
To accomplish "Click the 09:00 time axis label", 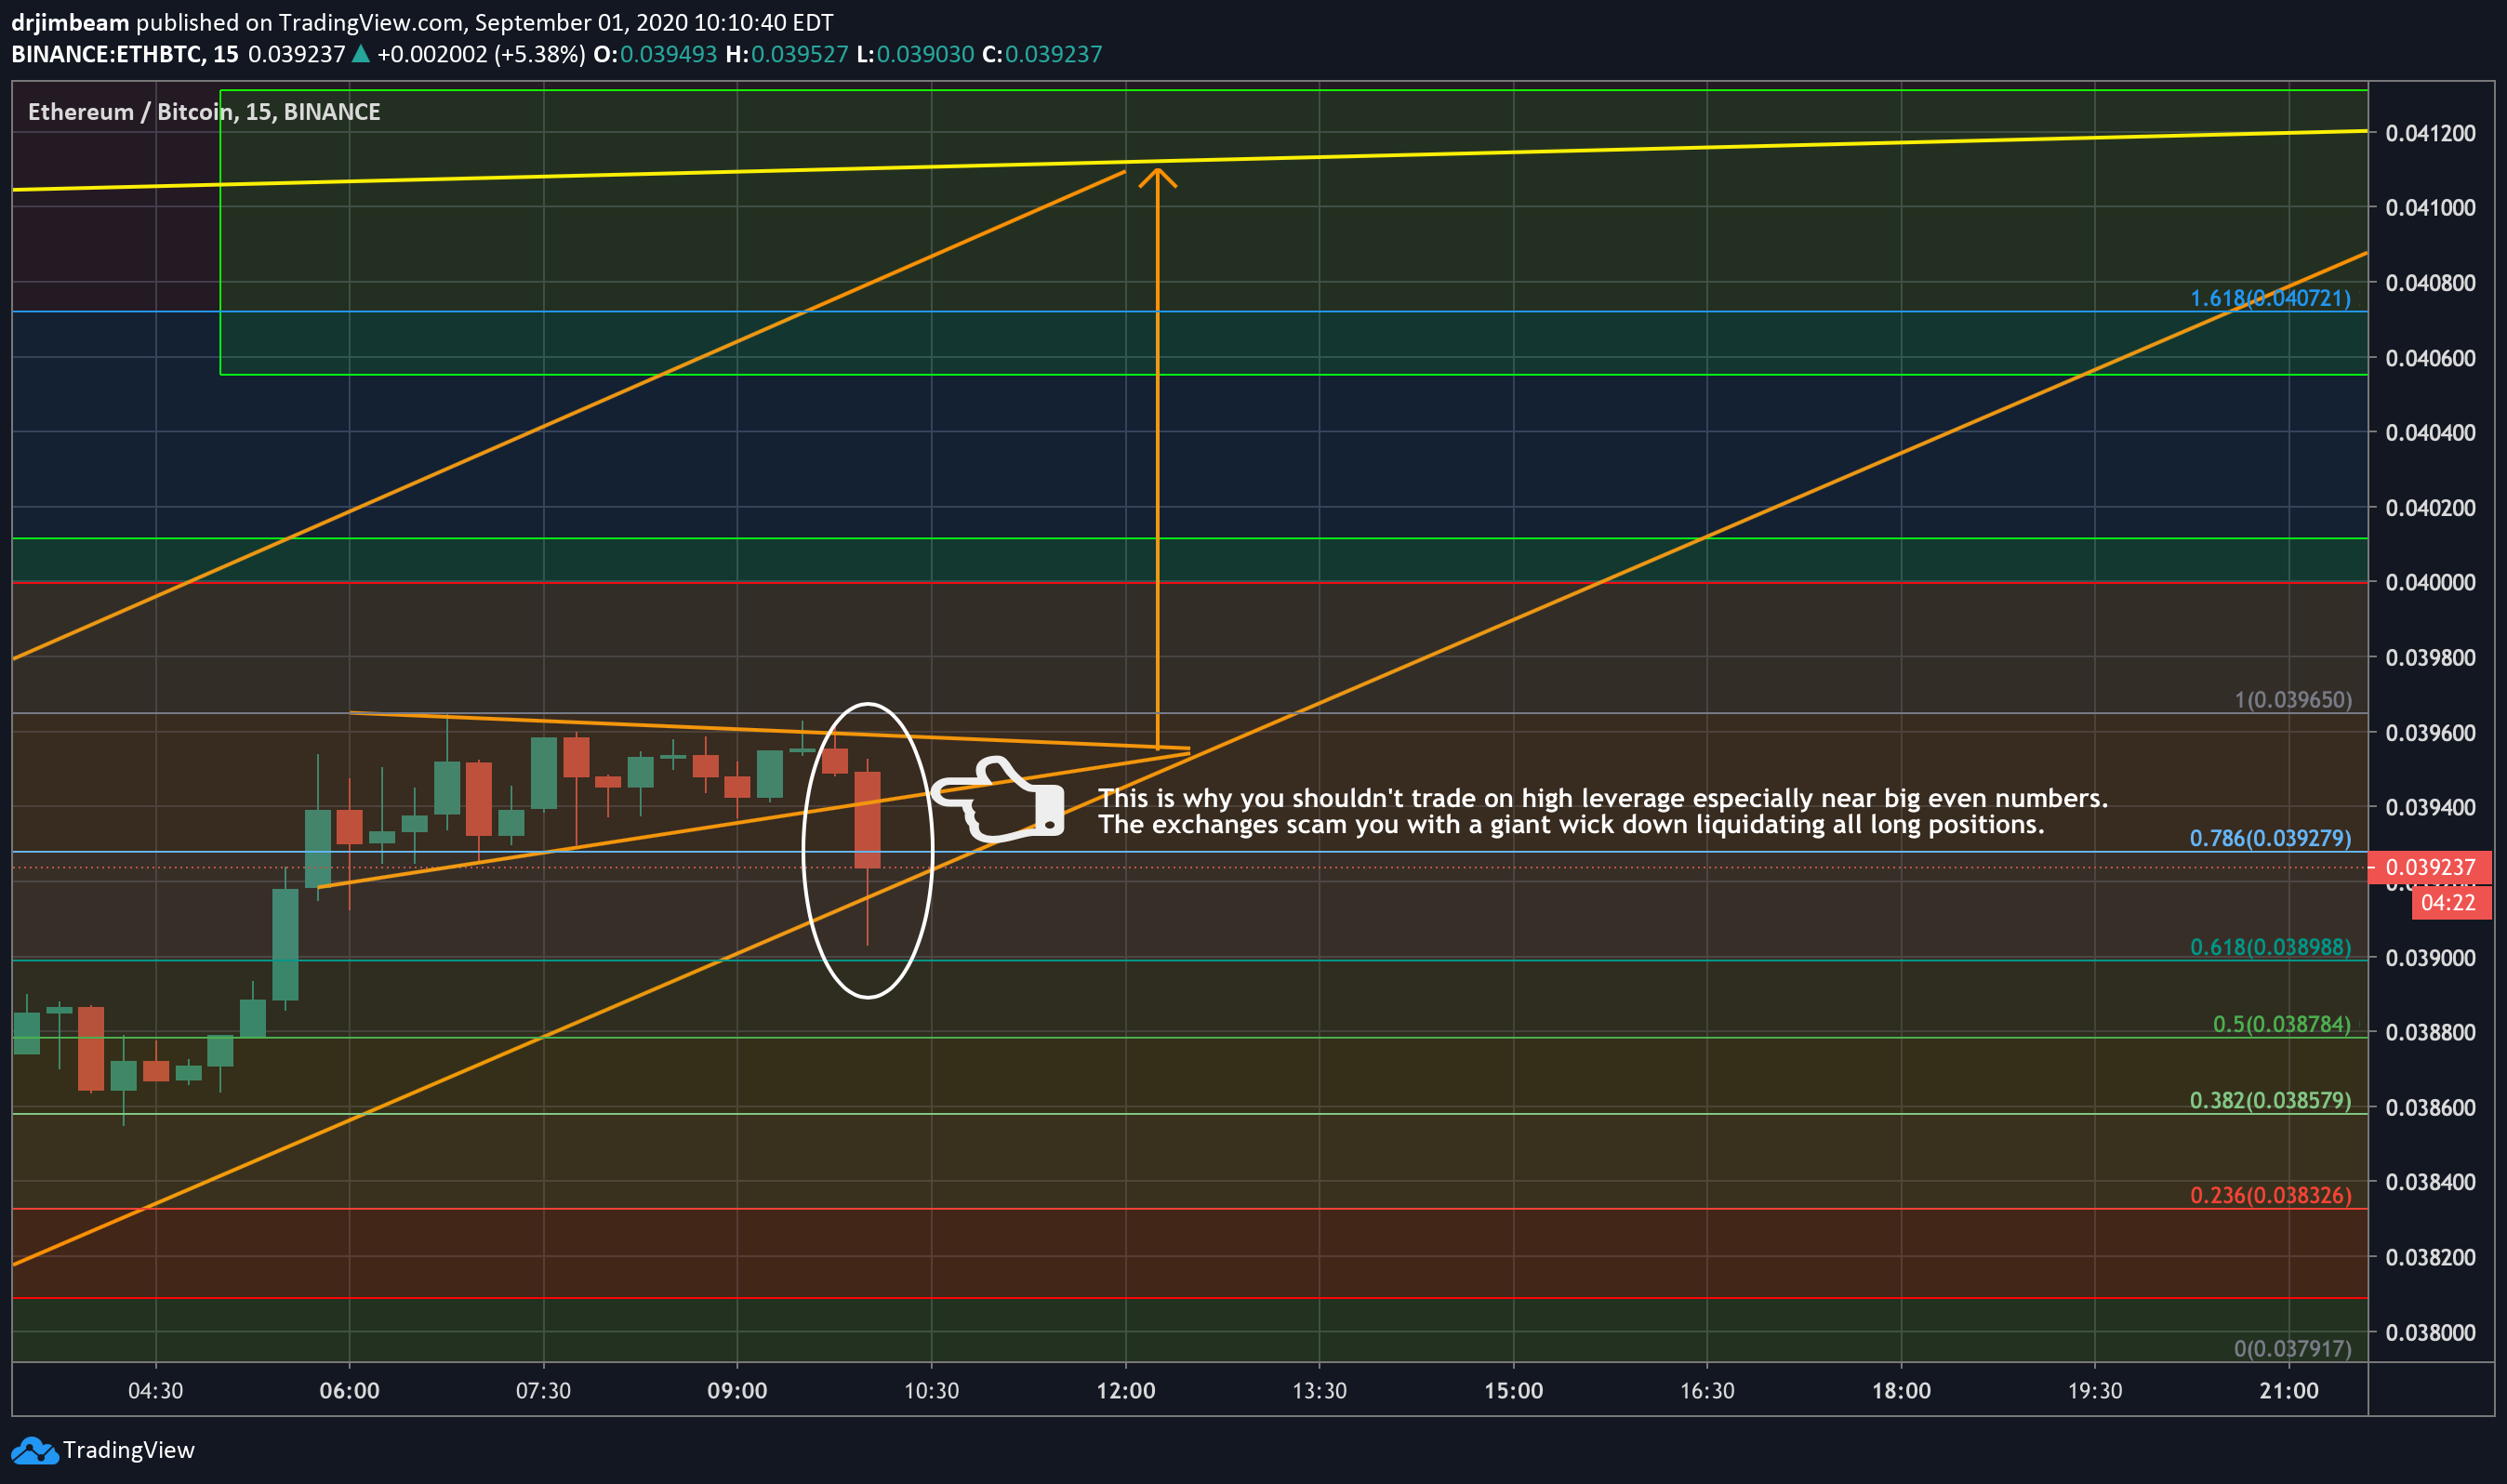I will (737, 1391).
